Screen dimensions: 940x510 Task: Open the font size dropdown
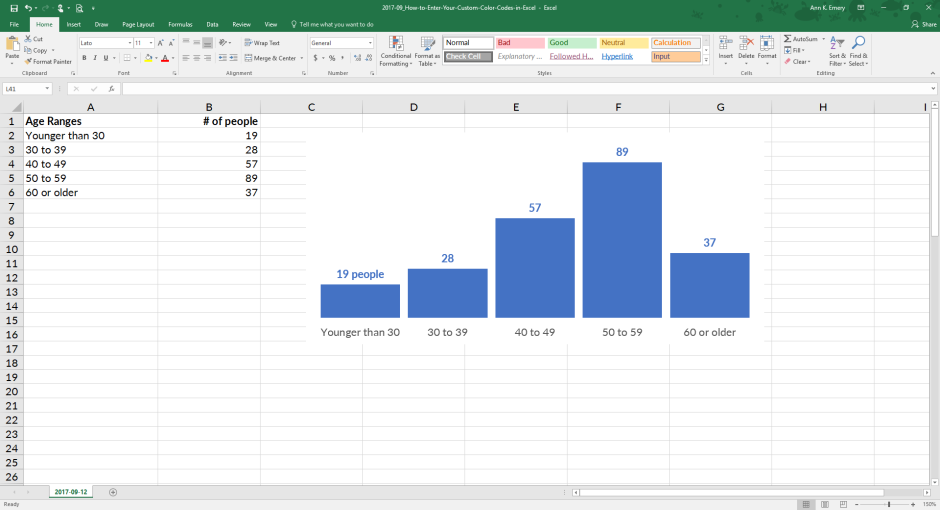[151, 43]
